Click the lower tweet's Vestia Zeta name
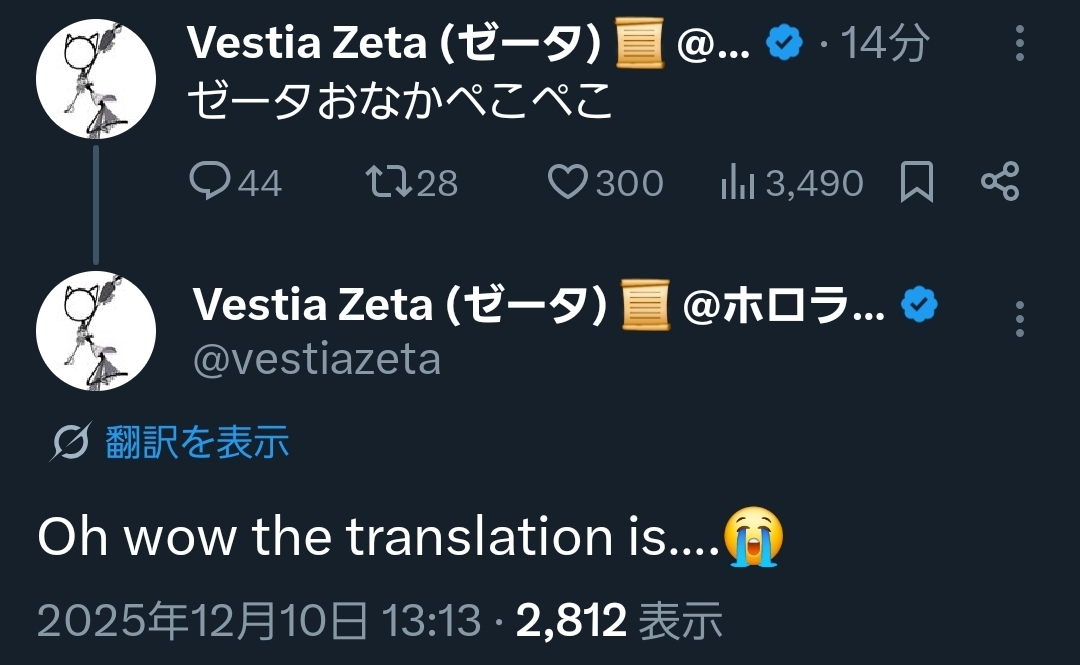 click(x=400, y=306)
